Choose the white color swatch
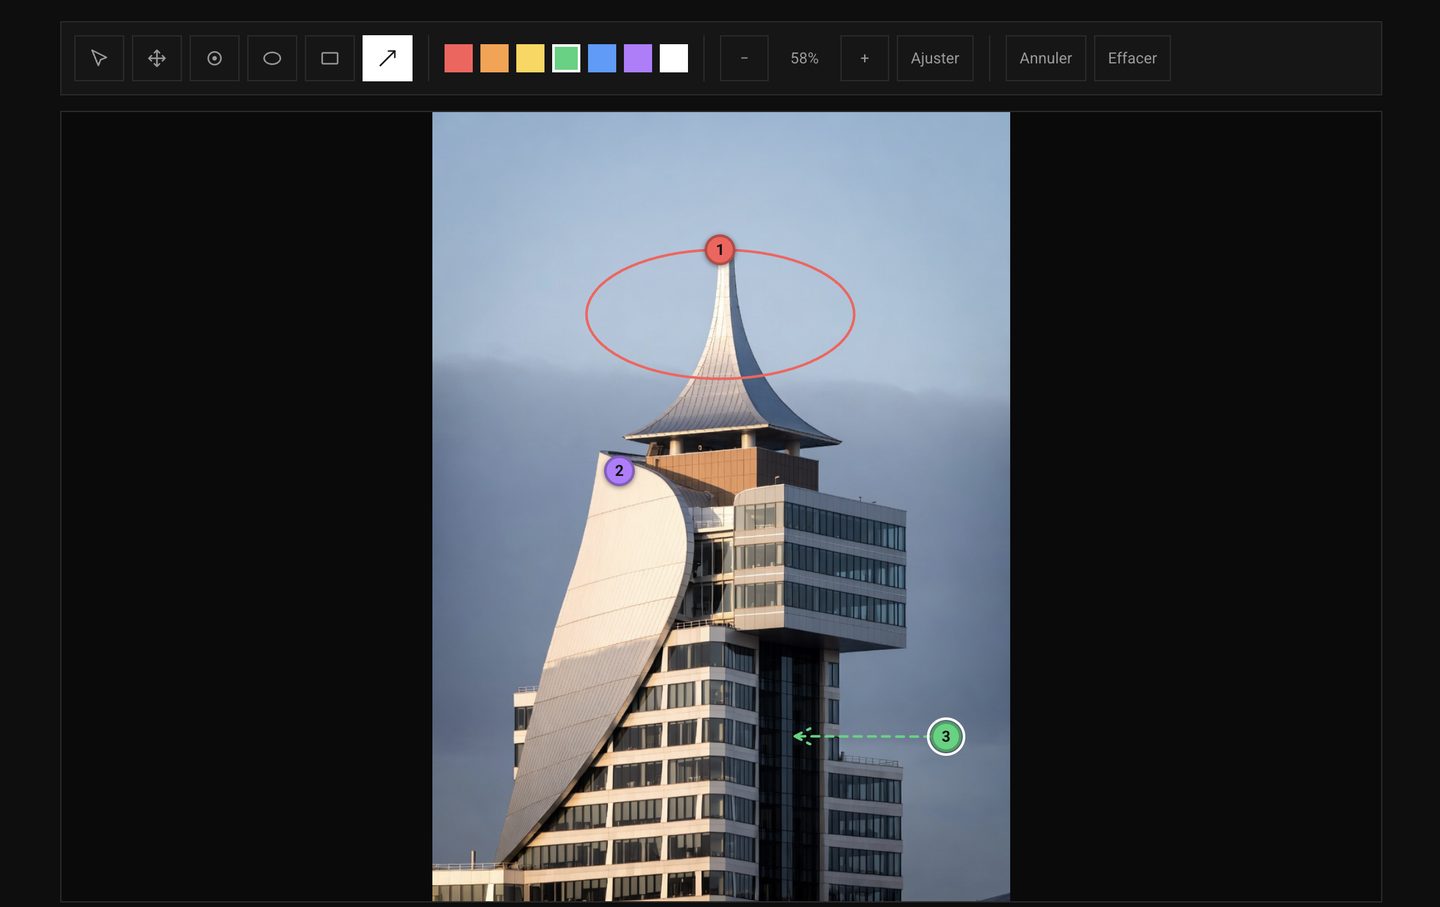 674,58
